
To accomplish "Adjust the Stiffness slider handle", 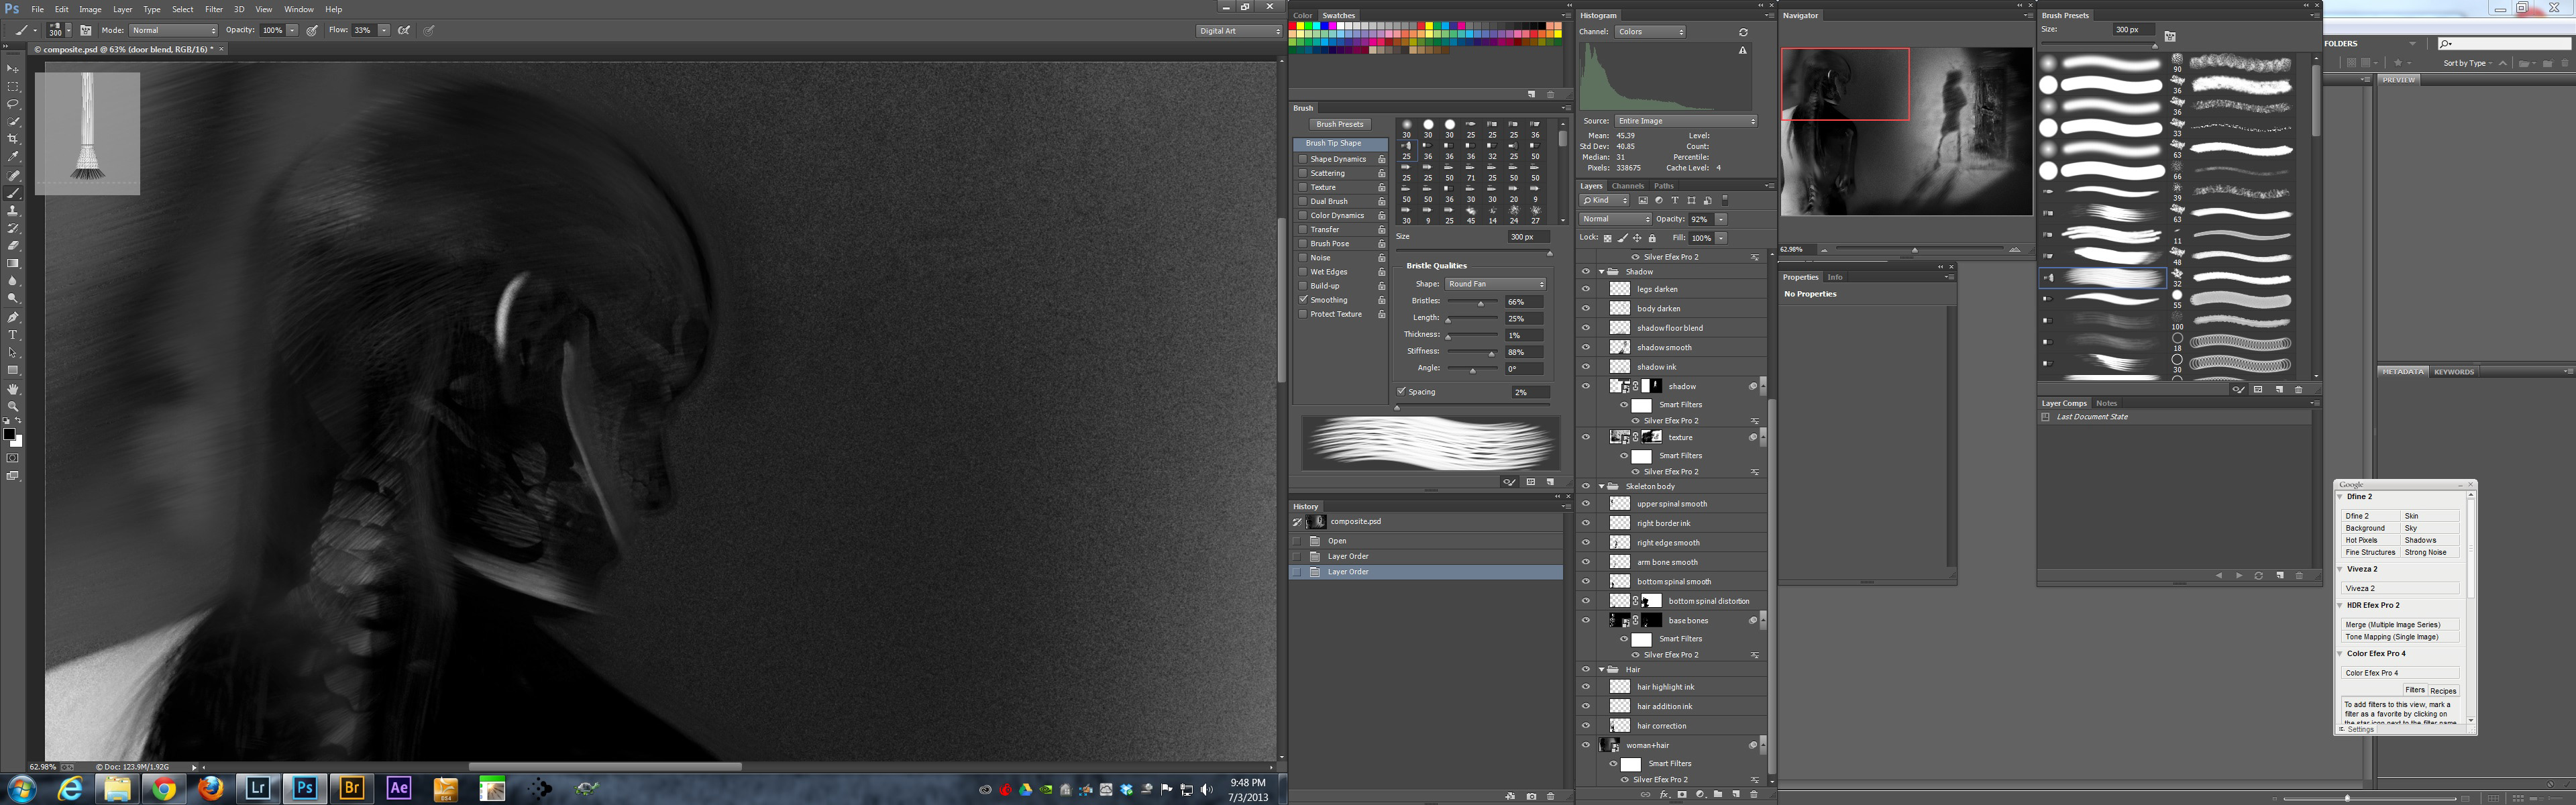I will [1491, 354].
